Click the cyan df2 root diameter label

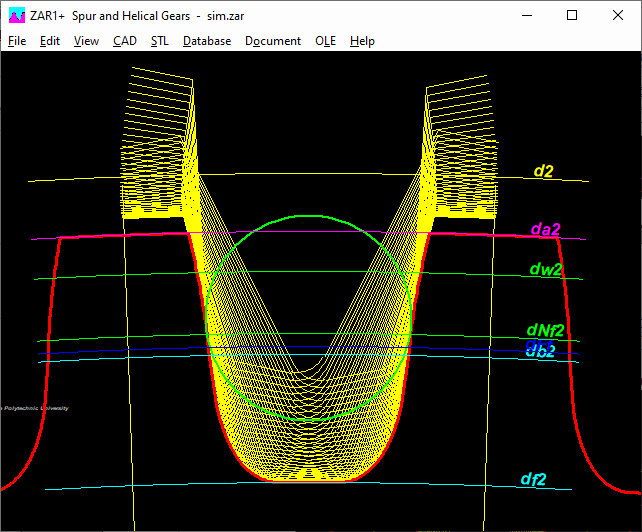click(x=533, y=479)
